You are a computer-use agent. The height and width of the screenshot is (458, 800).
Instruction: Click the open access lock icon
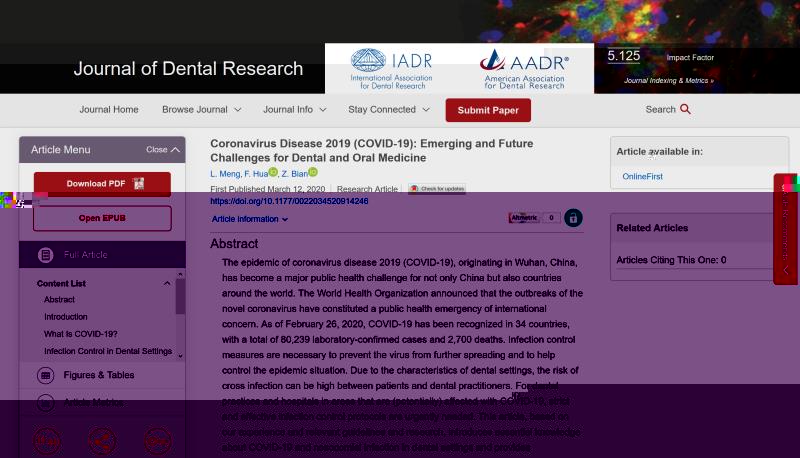tap(573, 218)
